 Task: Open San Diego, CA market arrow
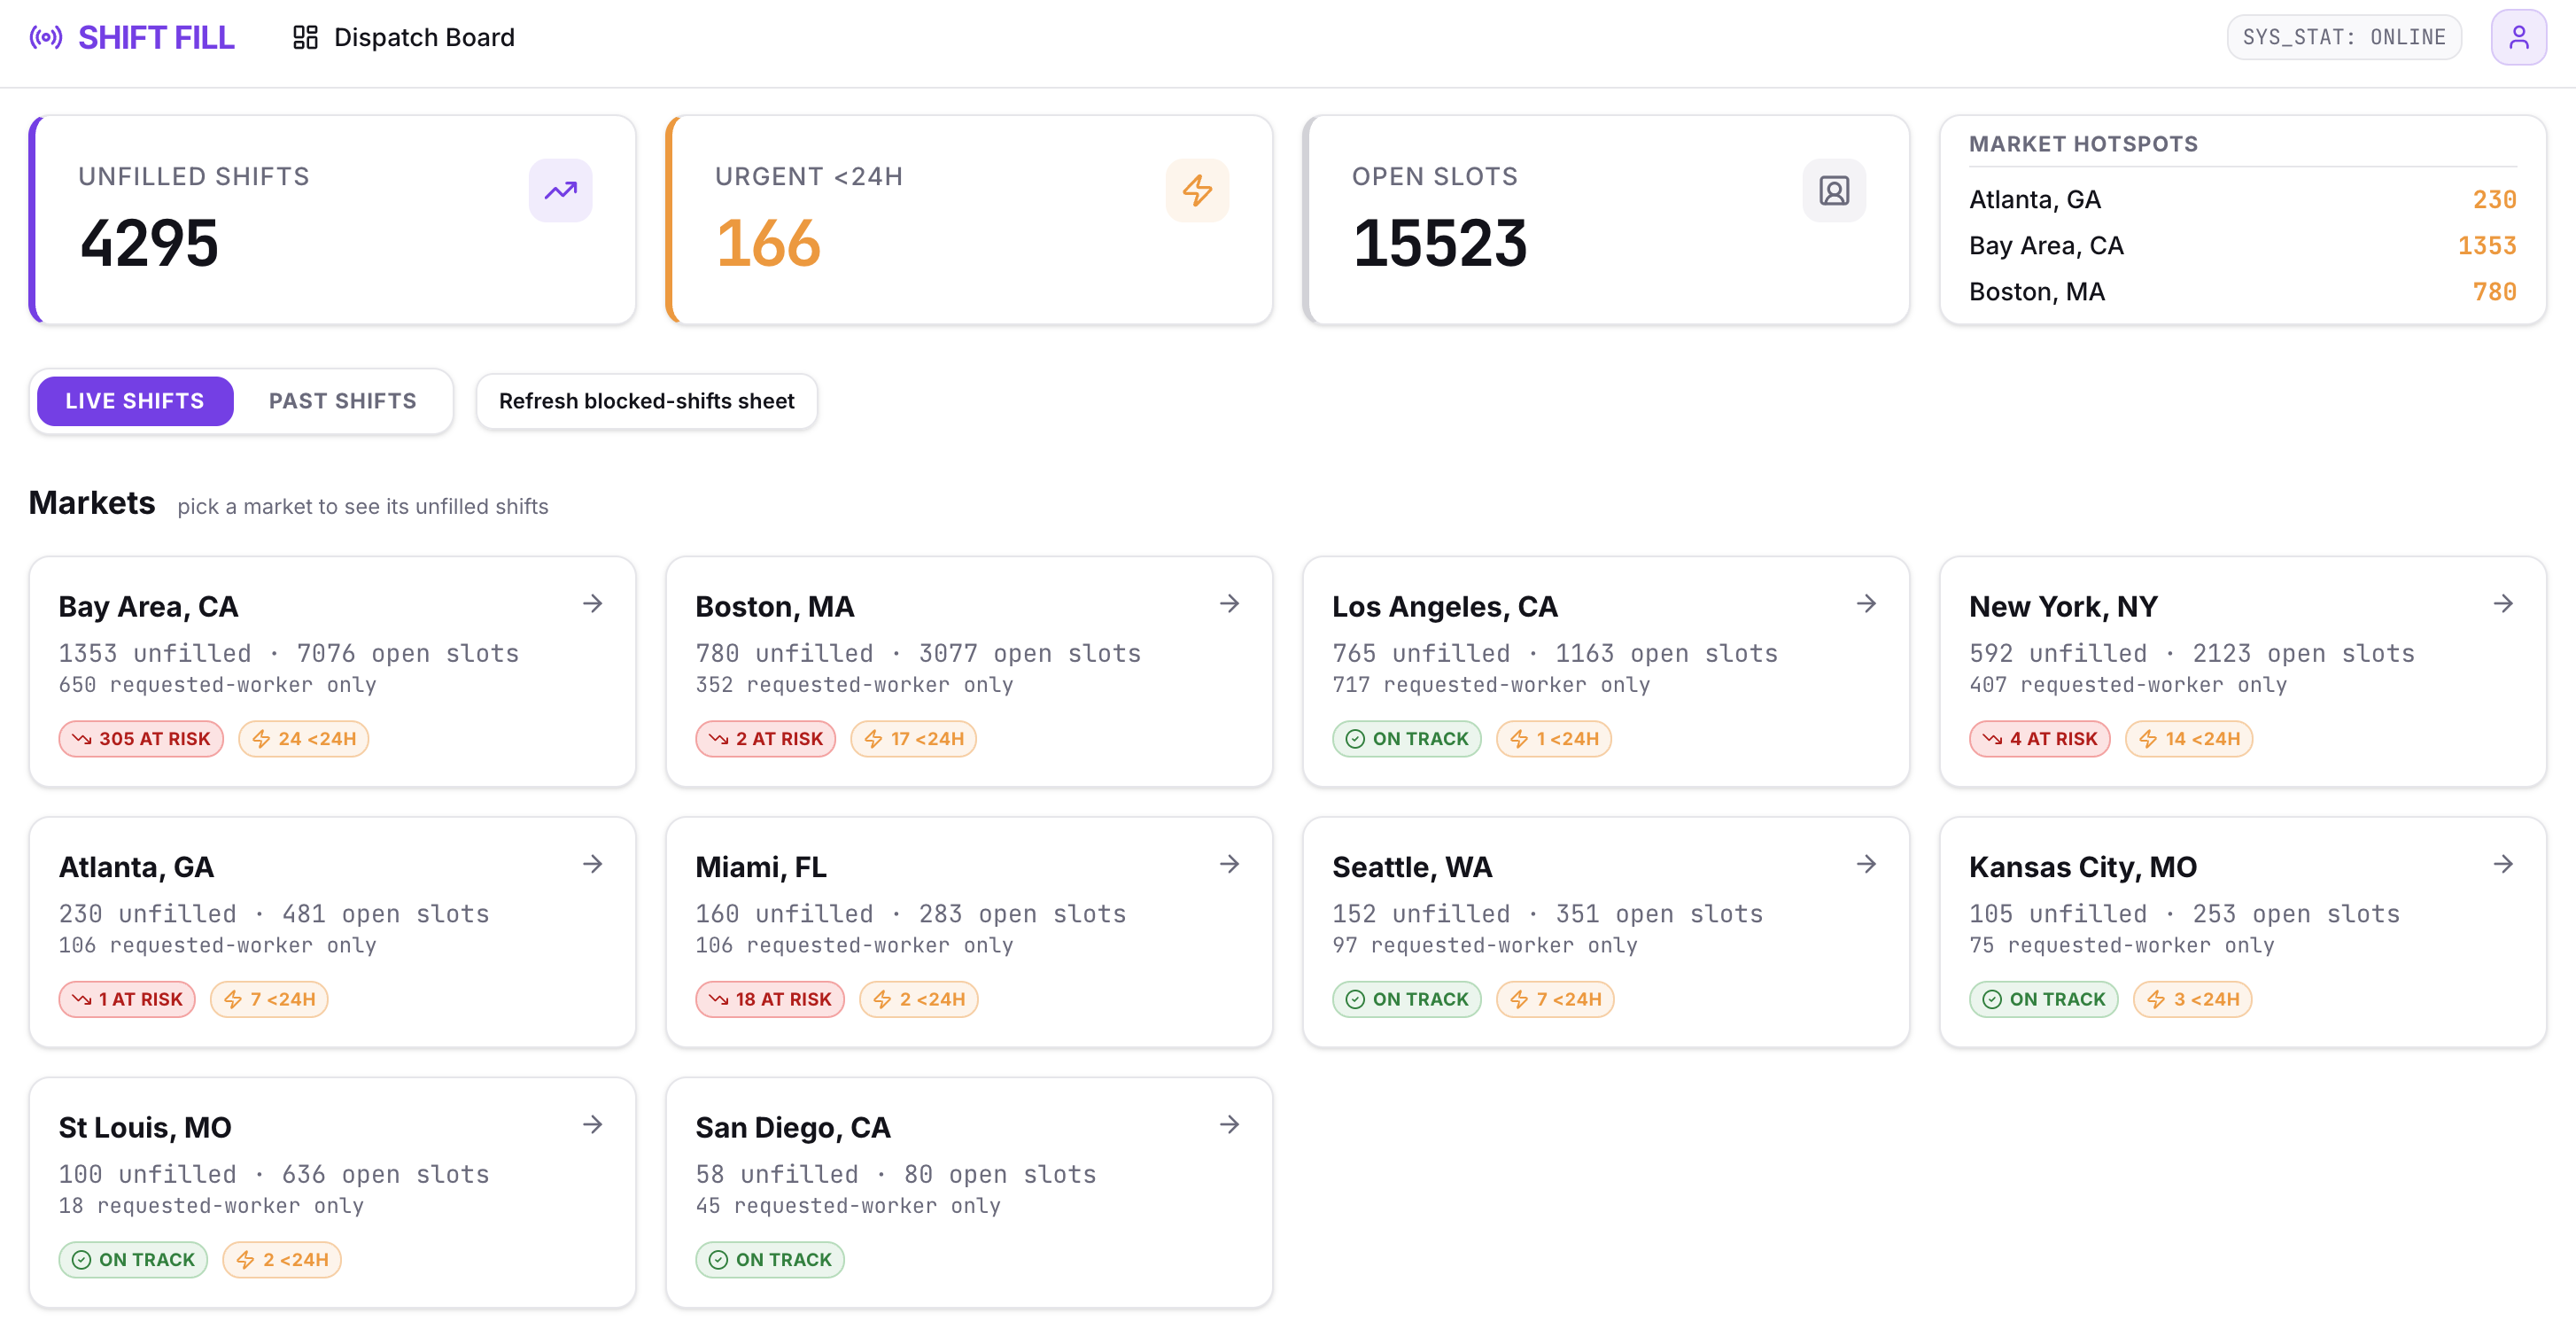[x=1230, y=1125]
